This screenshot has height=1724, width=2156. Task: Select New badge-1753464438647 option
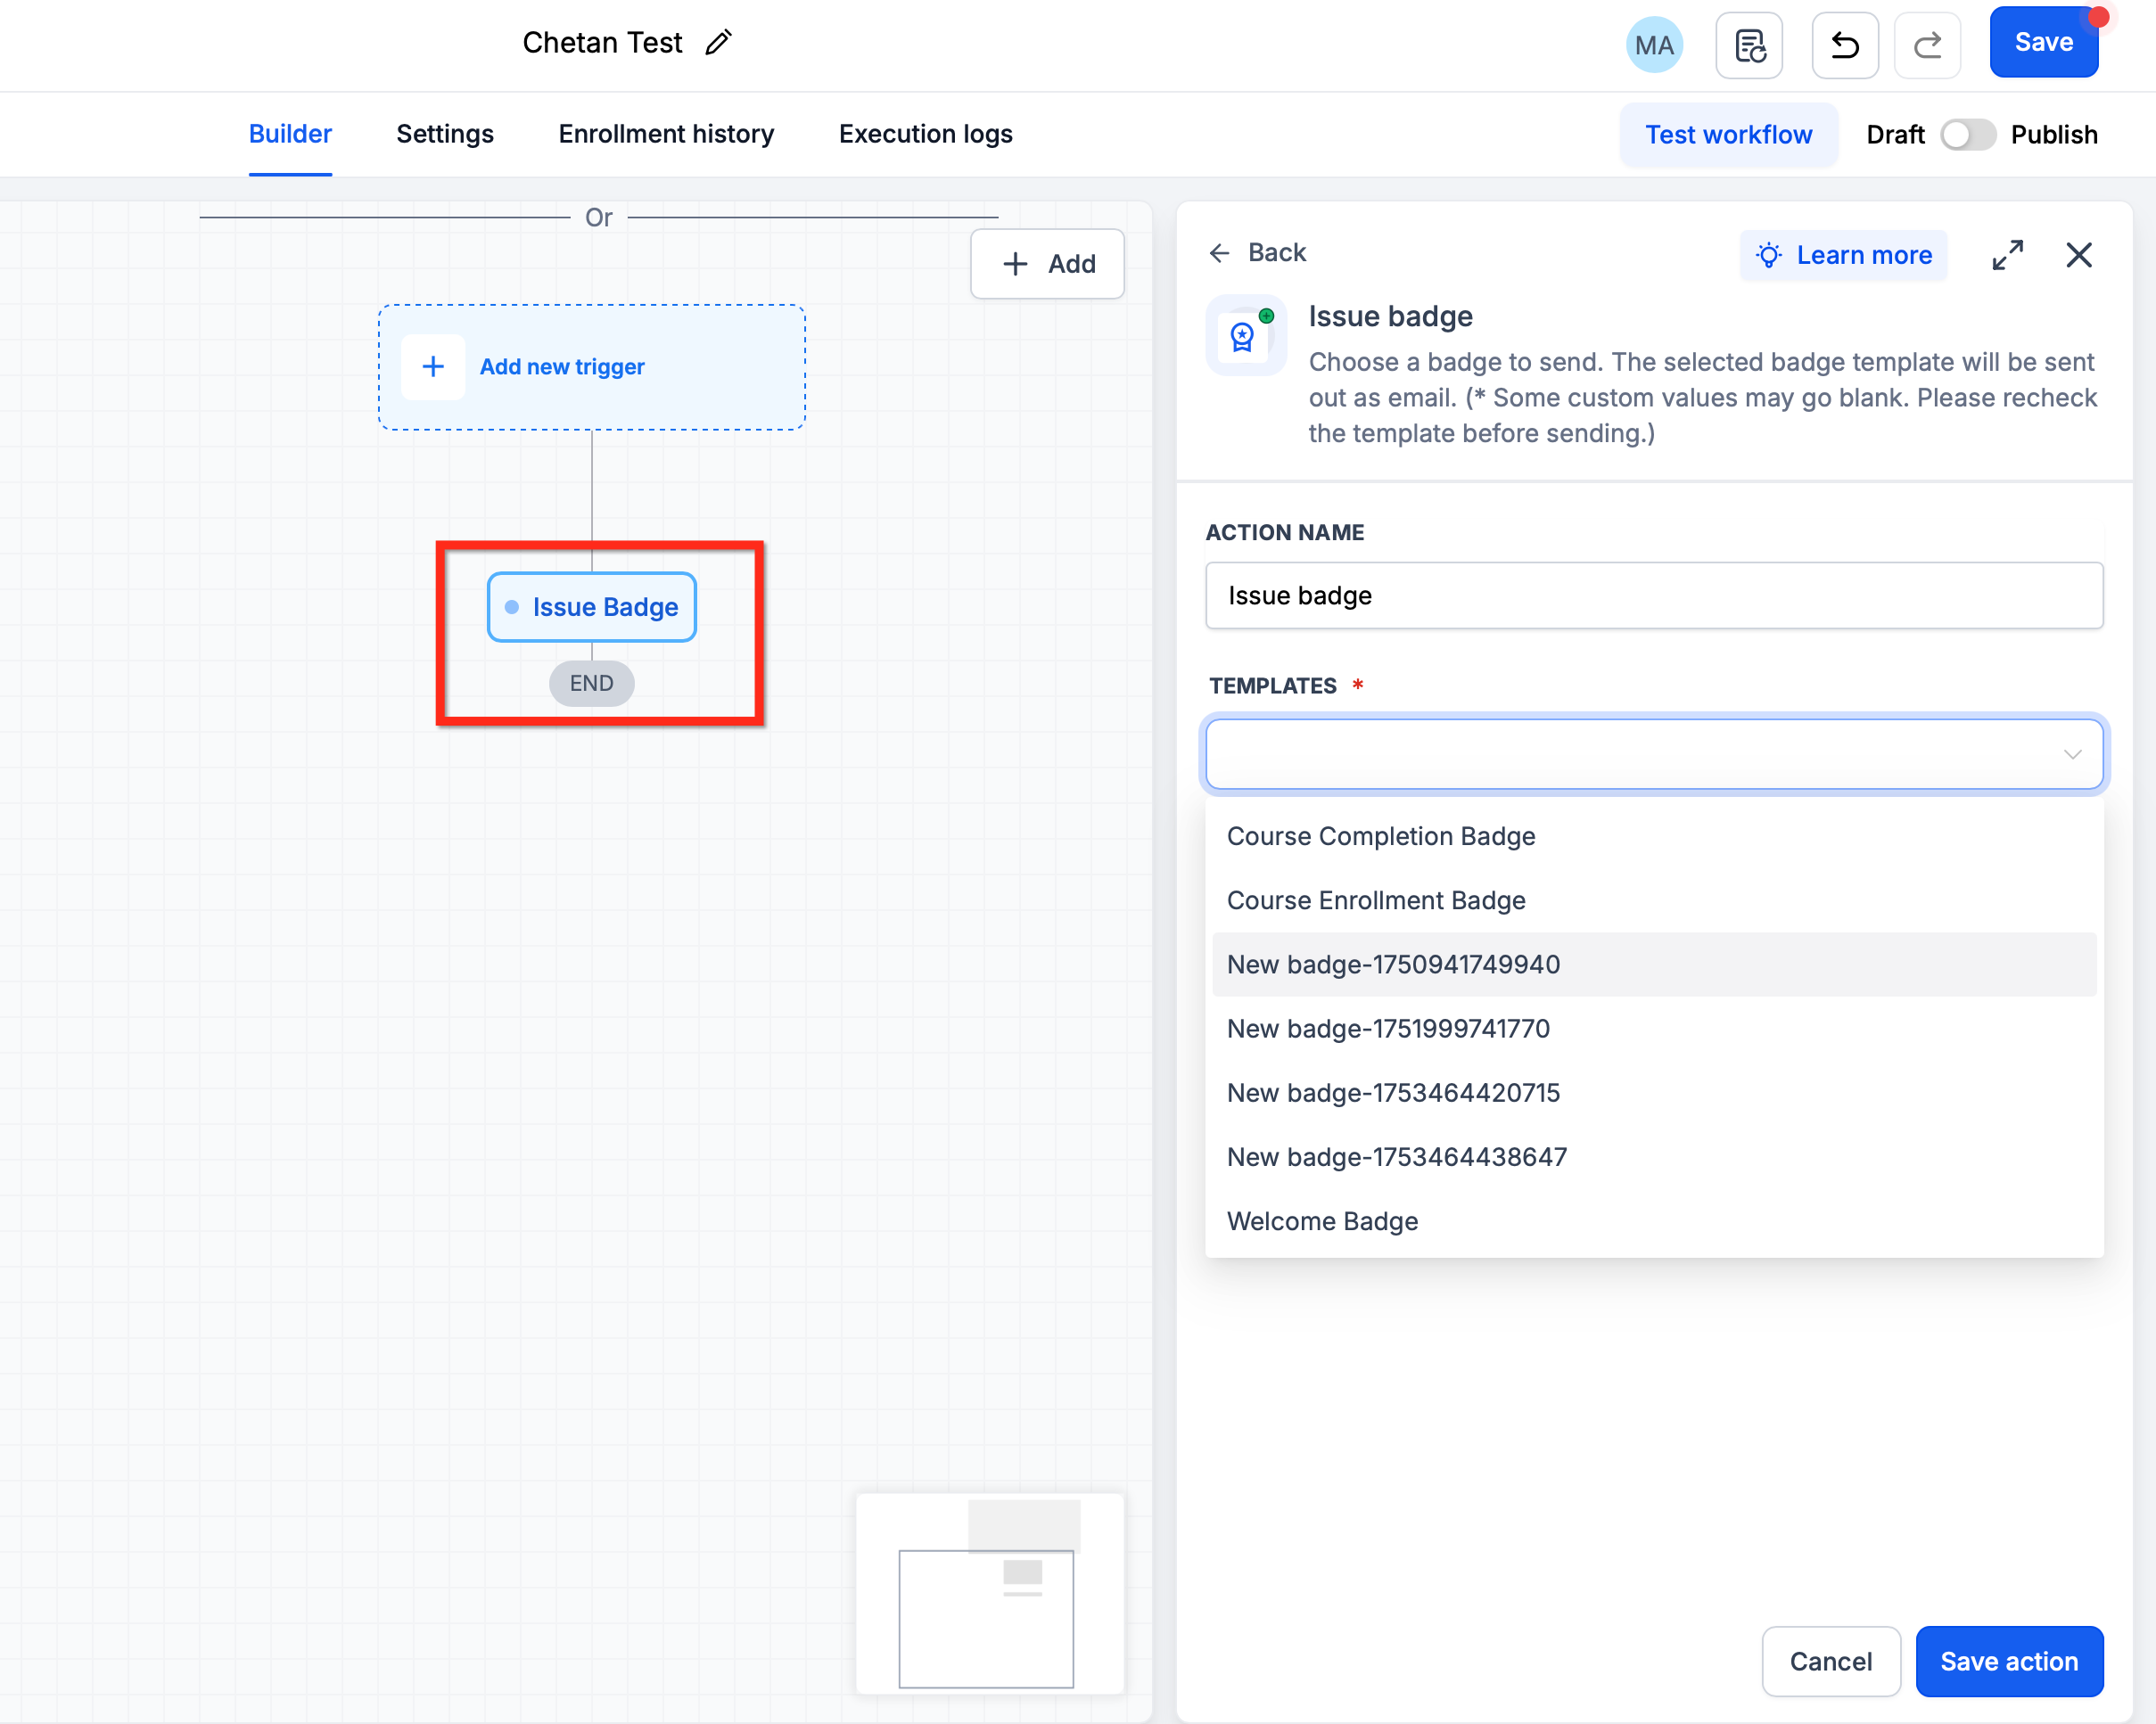(1654, 1156)
